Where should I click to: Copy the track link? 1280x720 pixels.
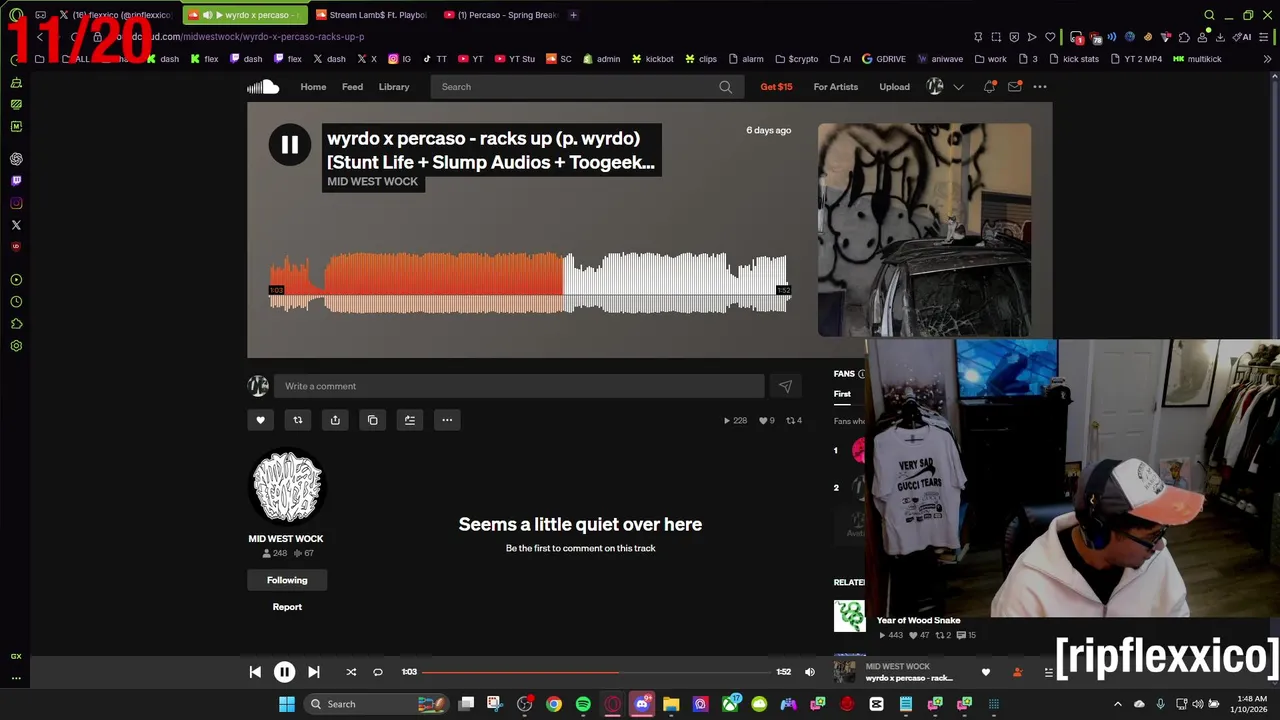click(x=372, y=420)
